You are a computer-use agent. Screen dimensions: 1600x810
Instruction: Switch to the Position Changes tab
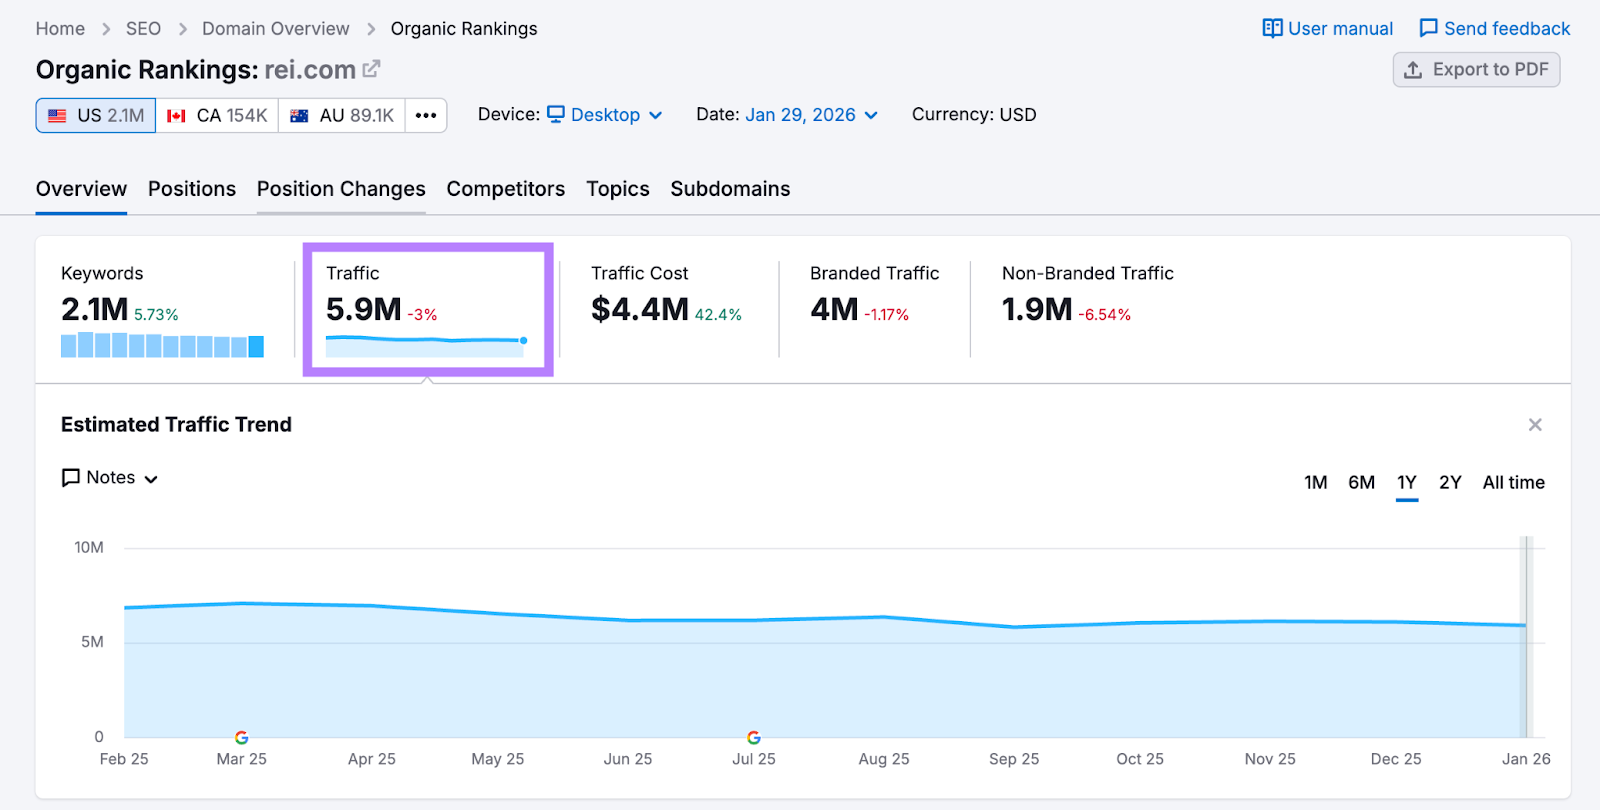[x=341, y=189]
